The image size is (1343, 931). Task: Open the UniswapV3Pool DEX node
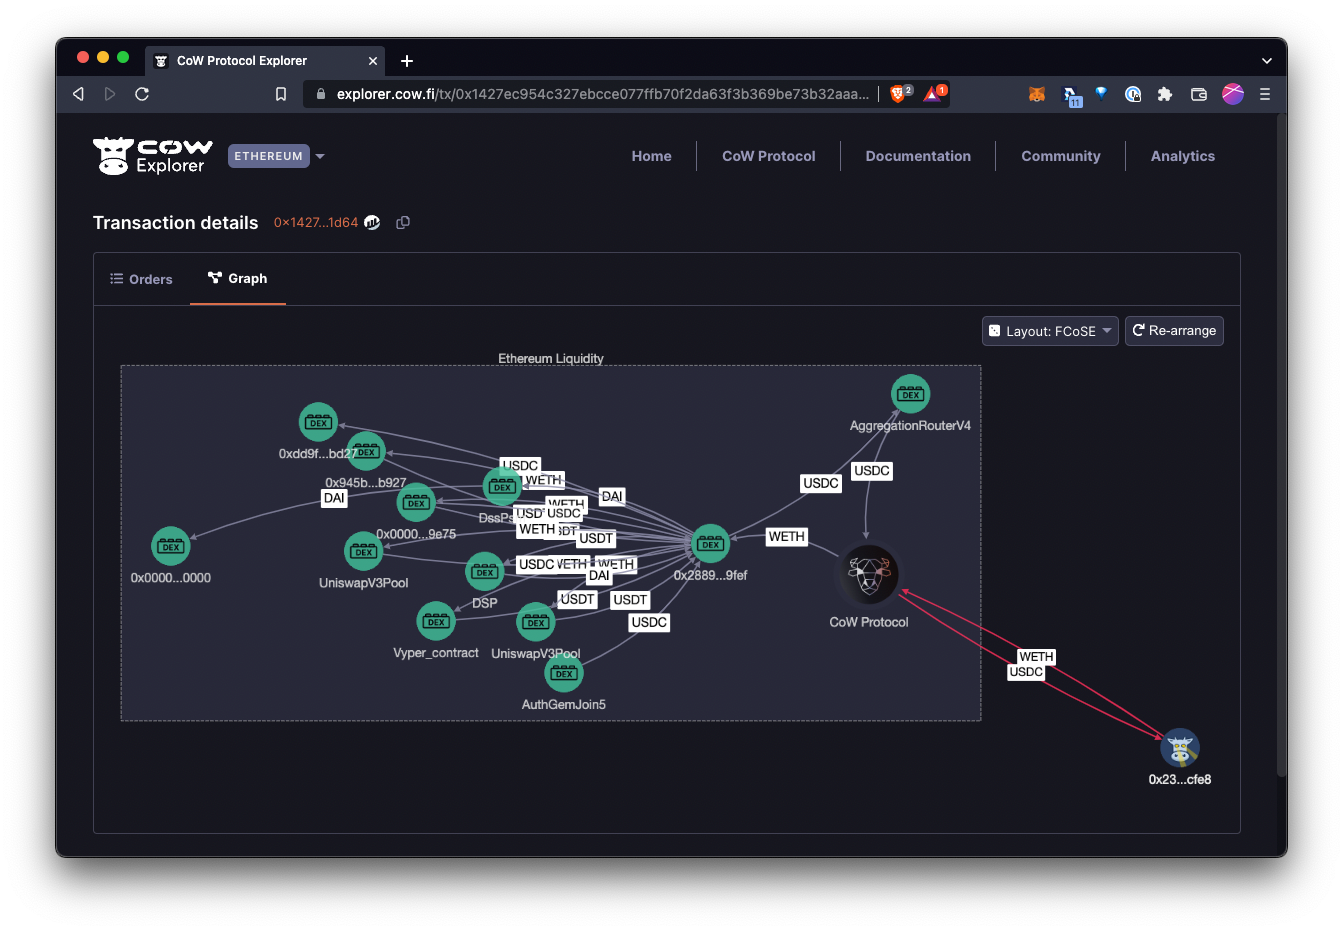pyautogui.click(x=363, y=551)
